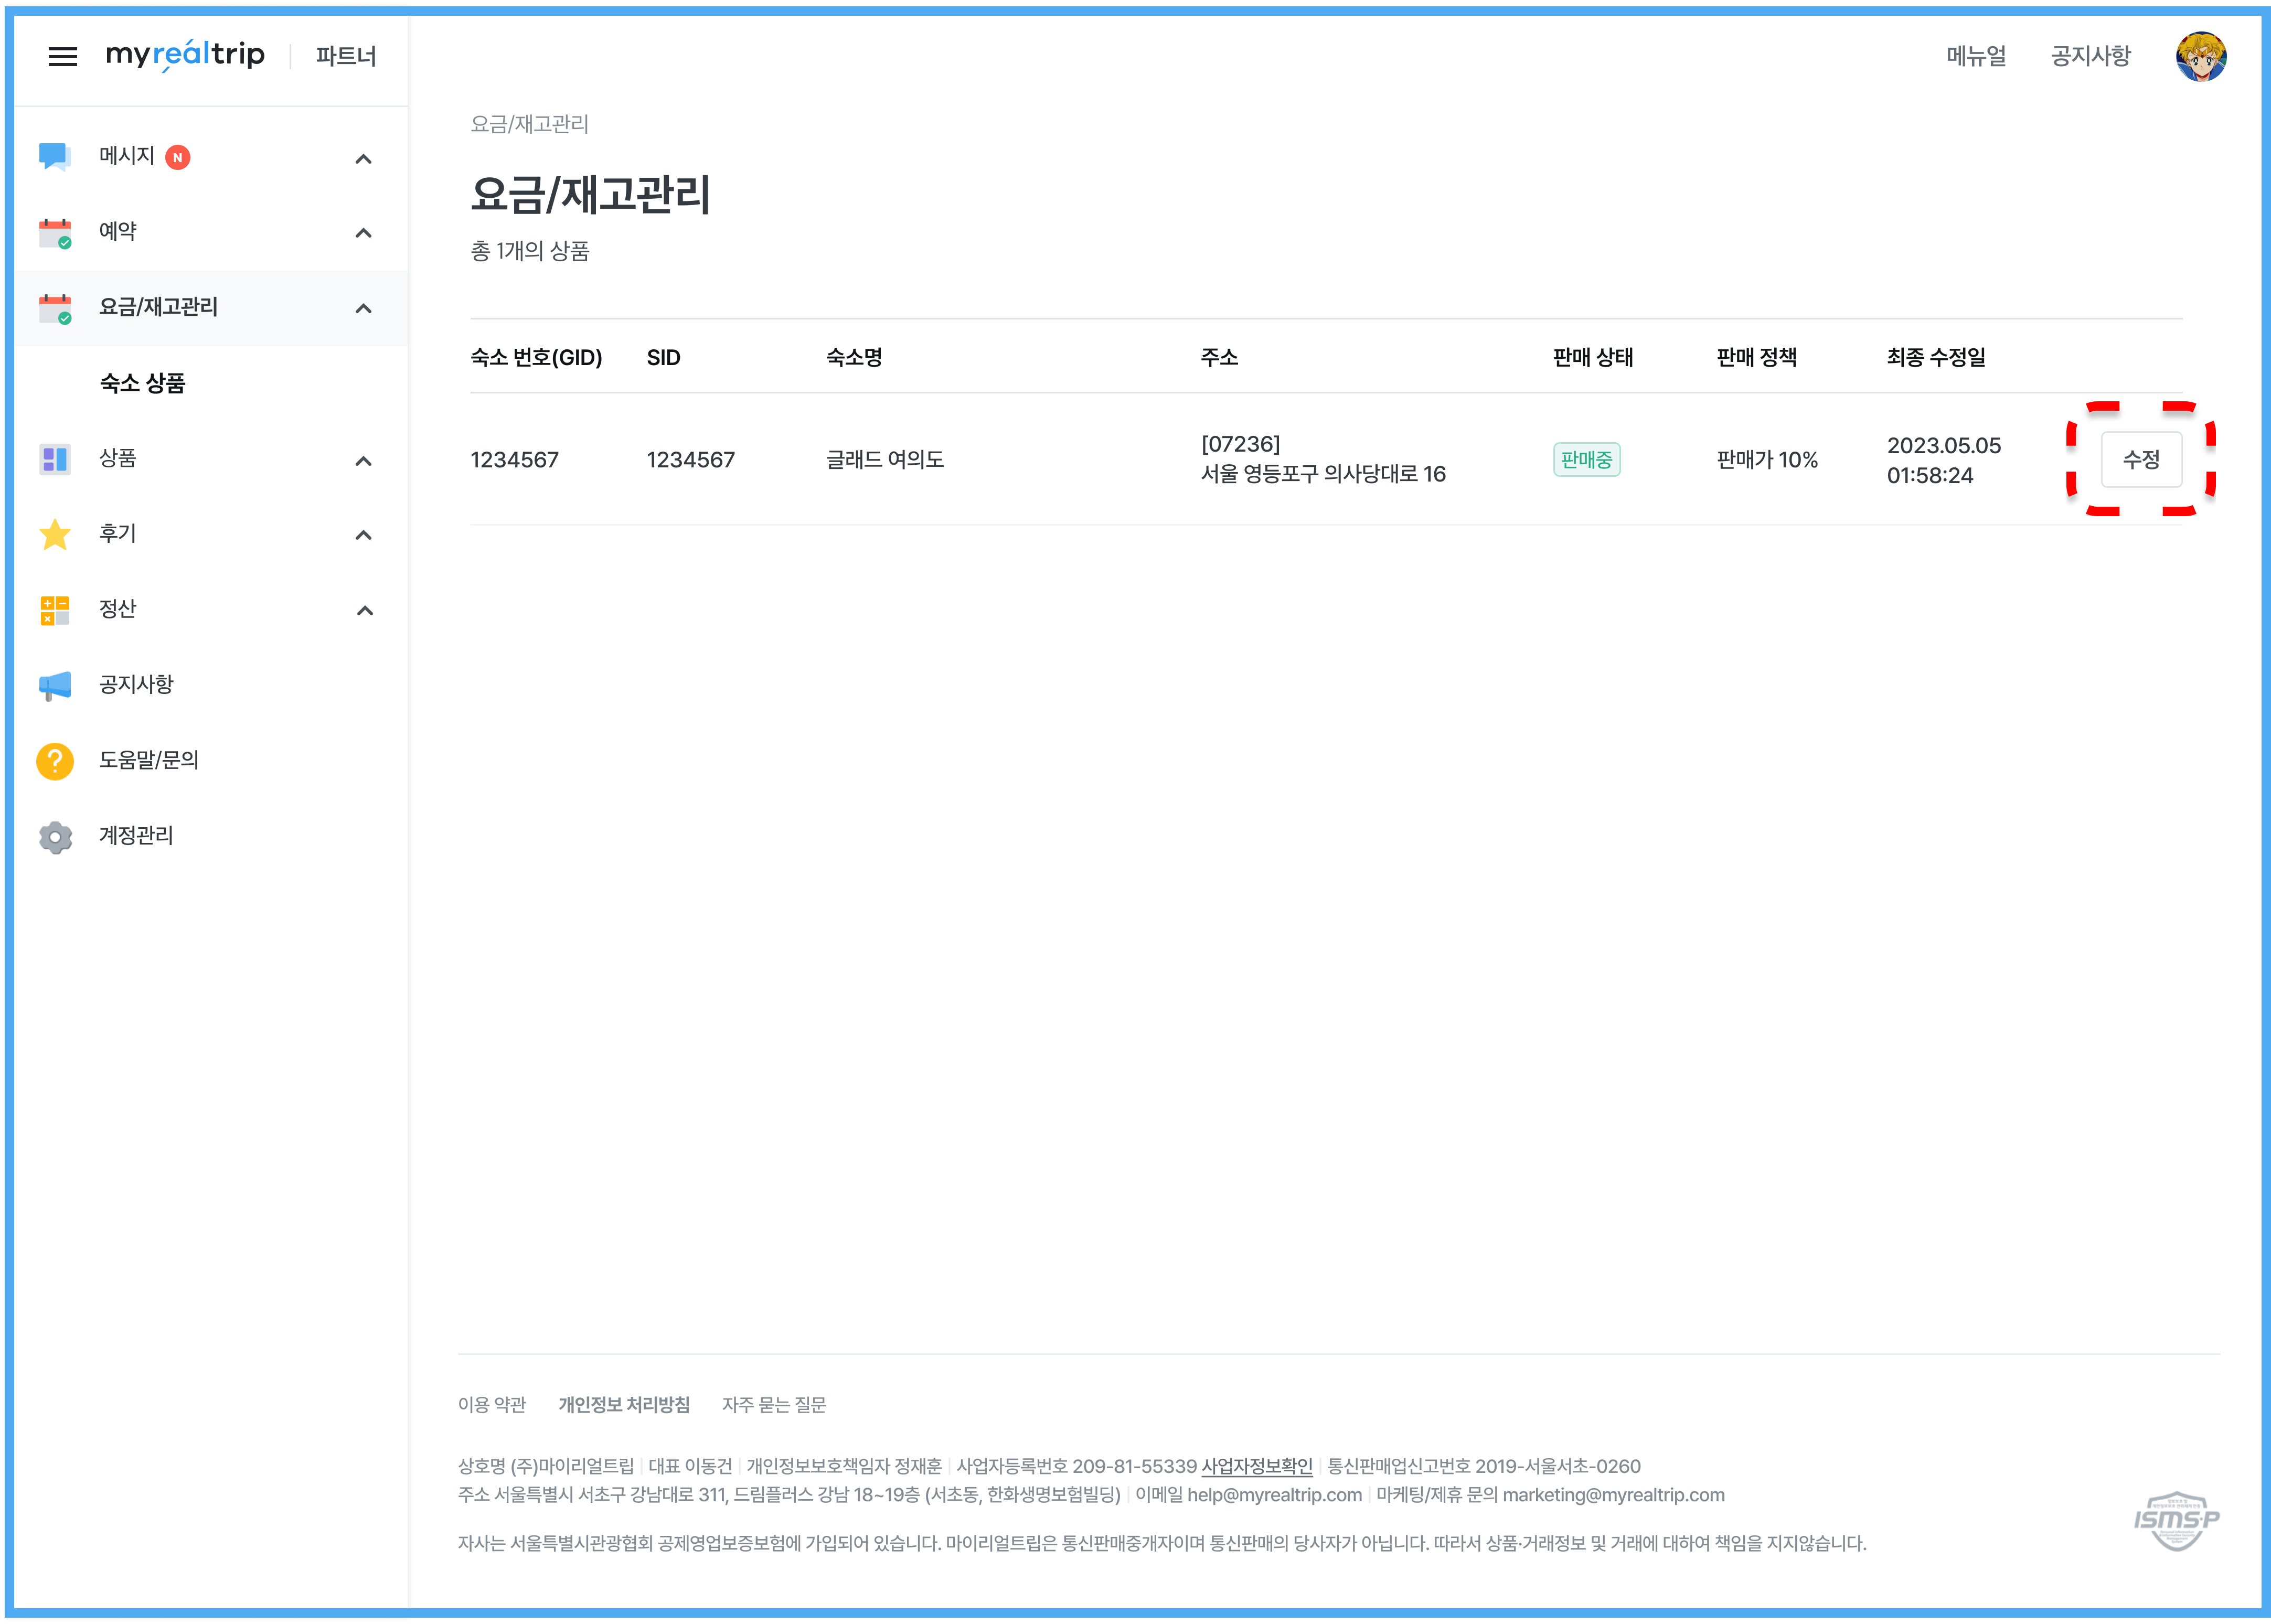Click the megaphone notice icon in sidebar

pyautogui.click(x=54, y=685)
